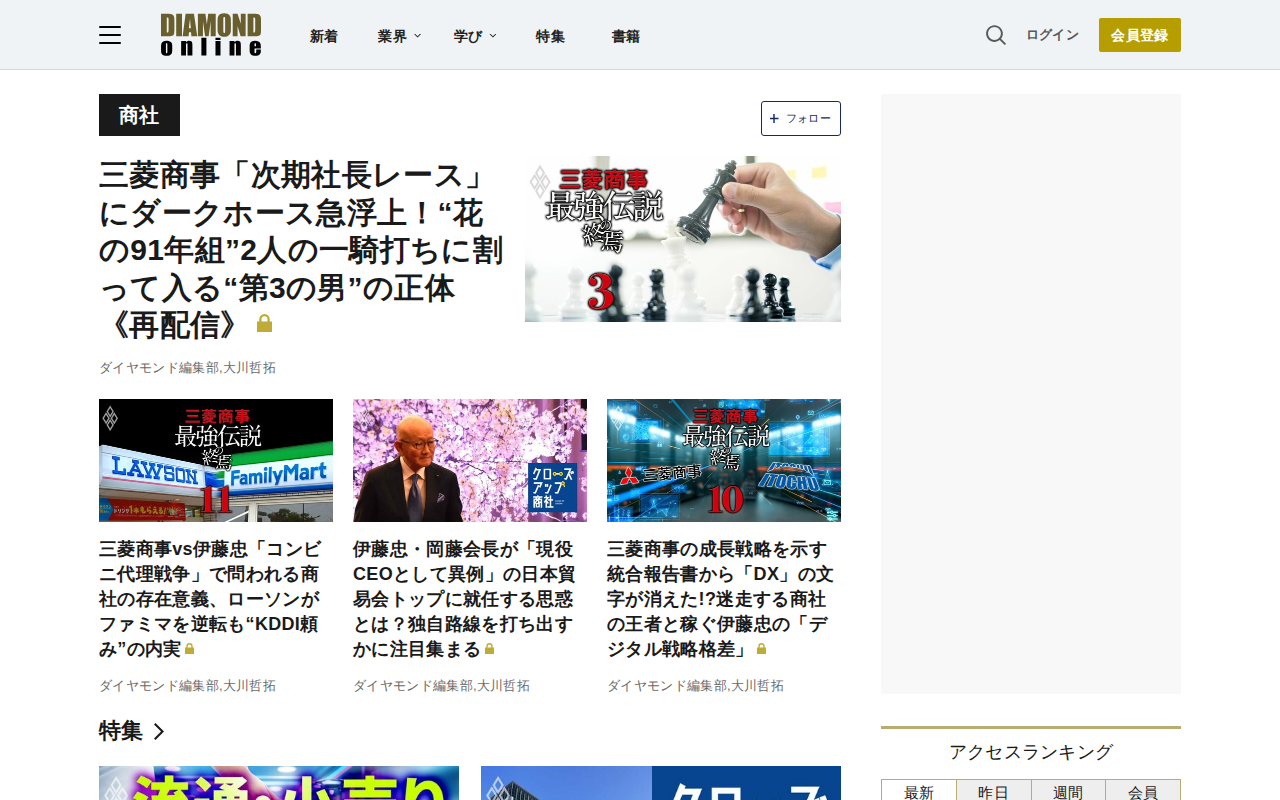Click the lock icon after かに注目集まる
Screen dimensions: 1280x800
coord(490,649)
